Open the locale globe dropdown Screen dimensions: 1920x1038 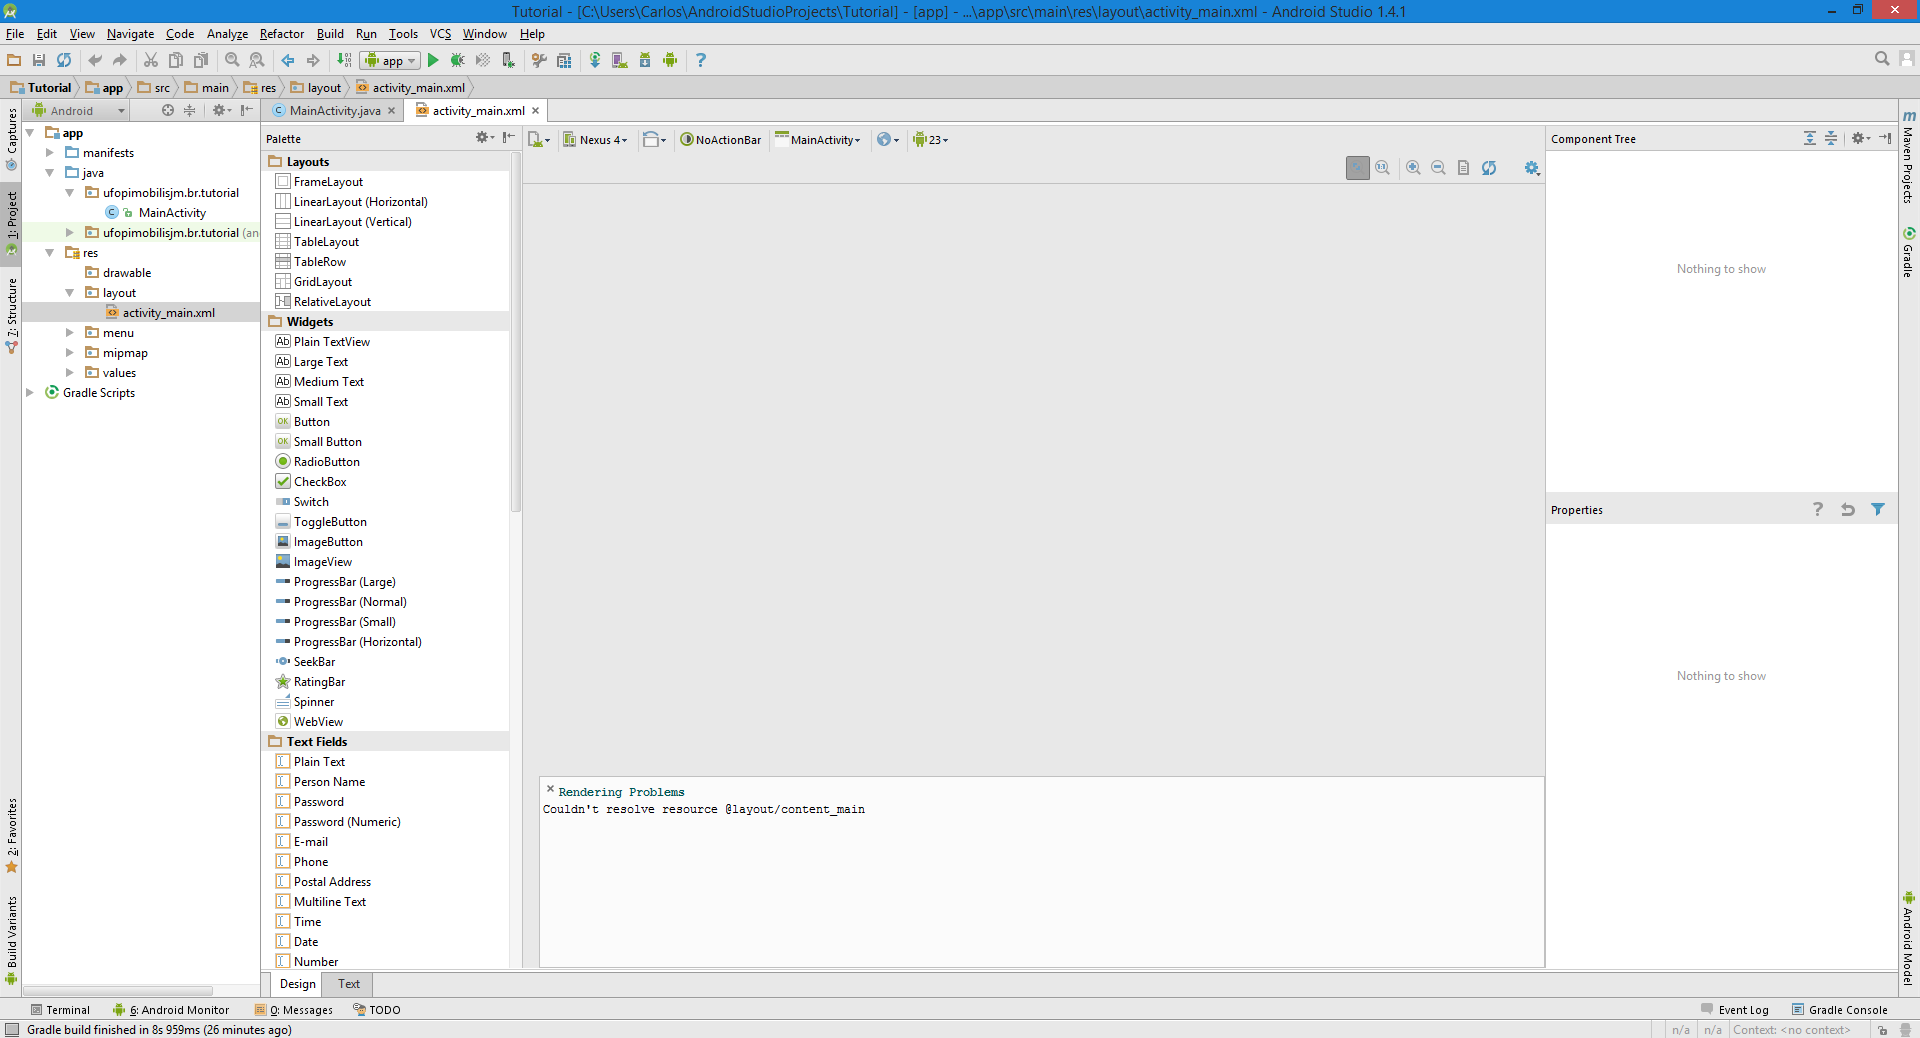point(888,139)
